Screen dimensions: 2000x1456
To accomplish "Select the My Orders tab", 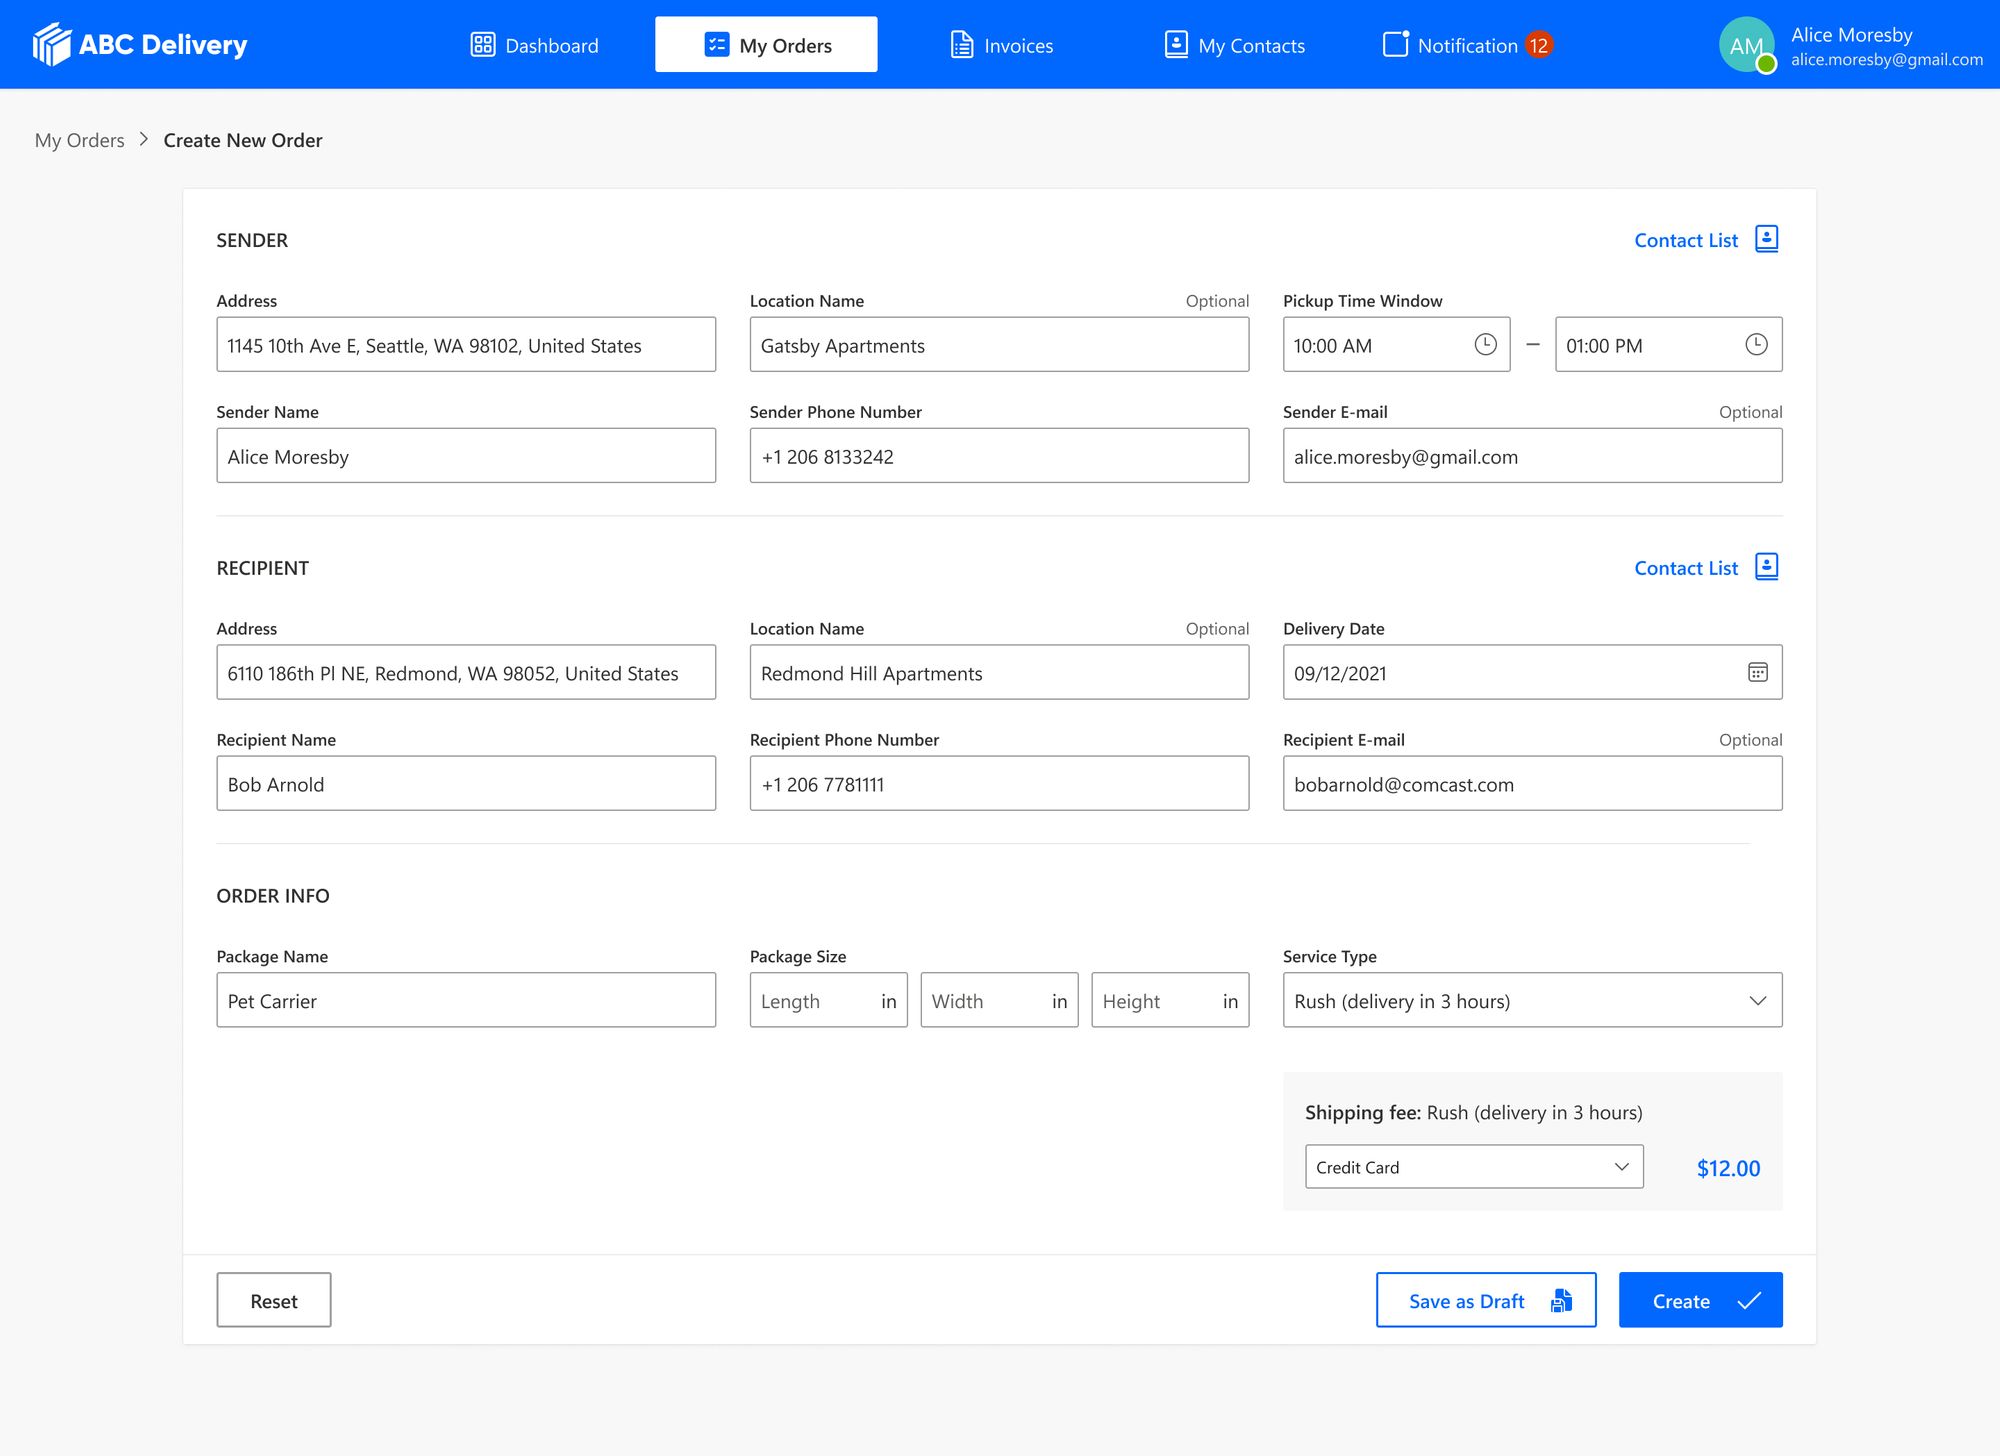I will pyautogui.click(x=766, y=44).
